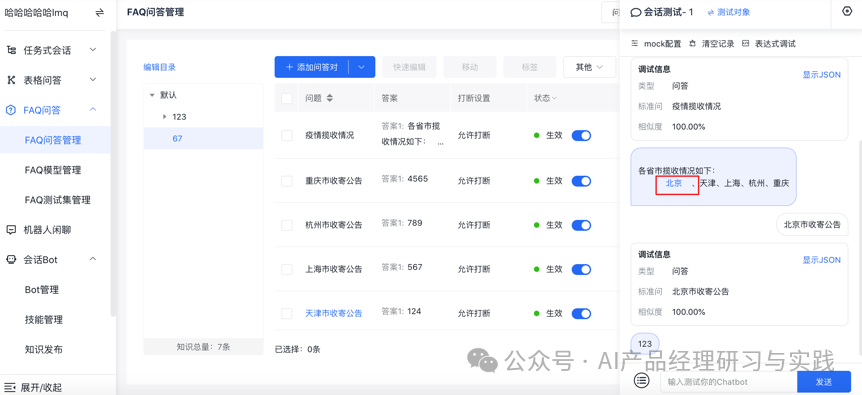Click the 编辑目录 link
This screenshot has height=395, width=862.
click(x=159, y=67)
